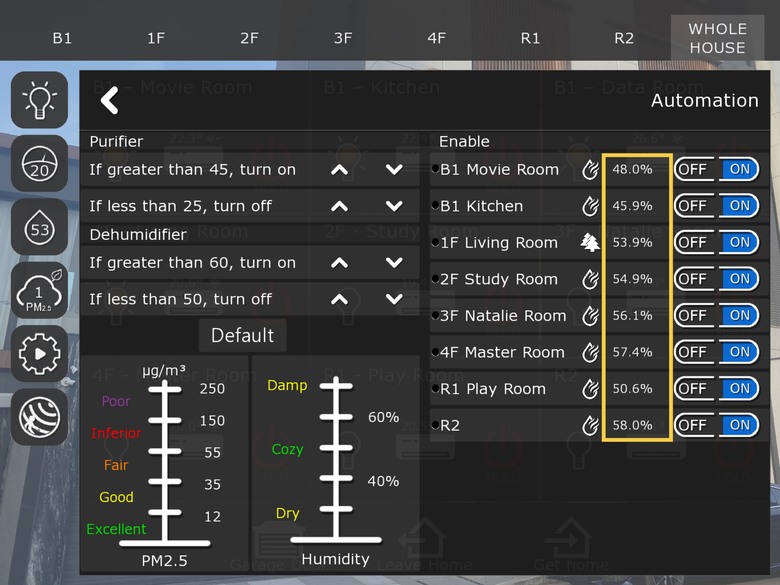The image size is (780, 585).
Task: Select the WHOLE HOUSE tab
Action: point(717,38)
